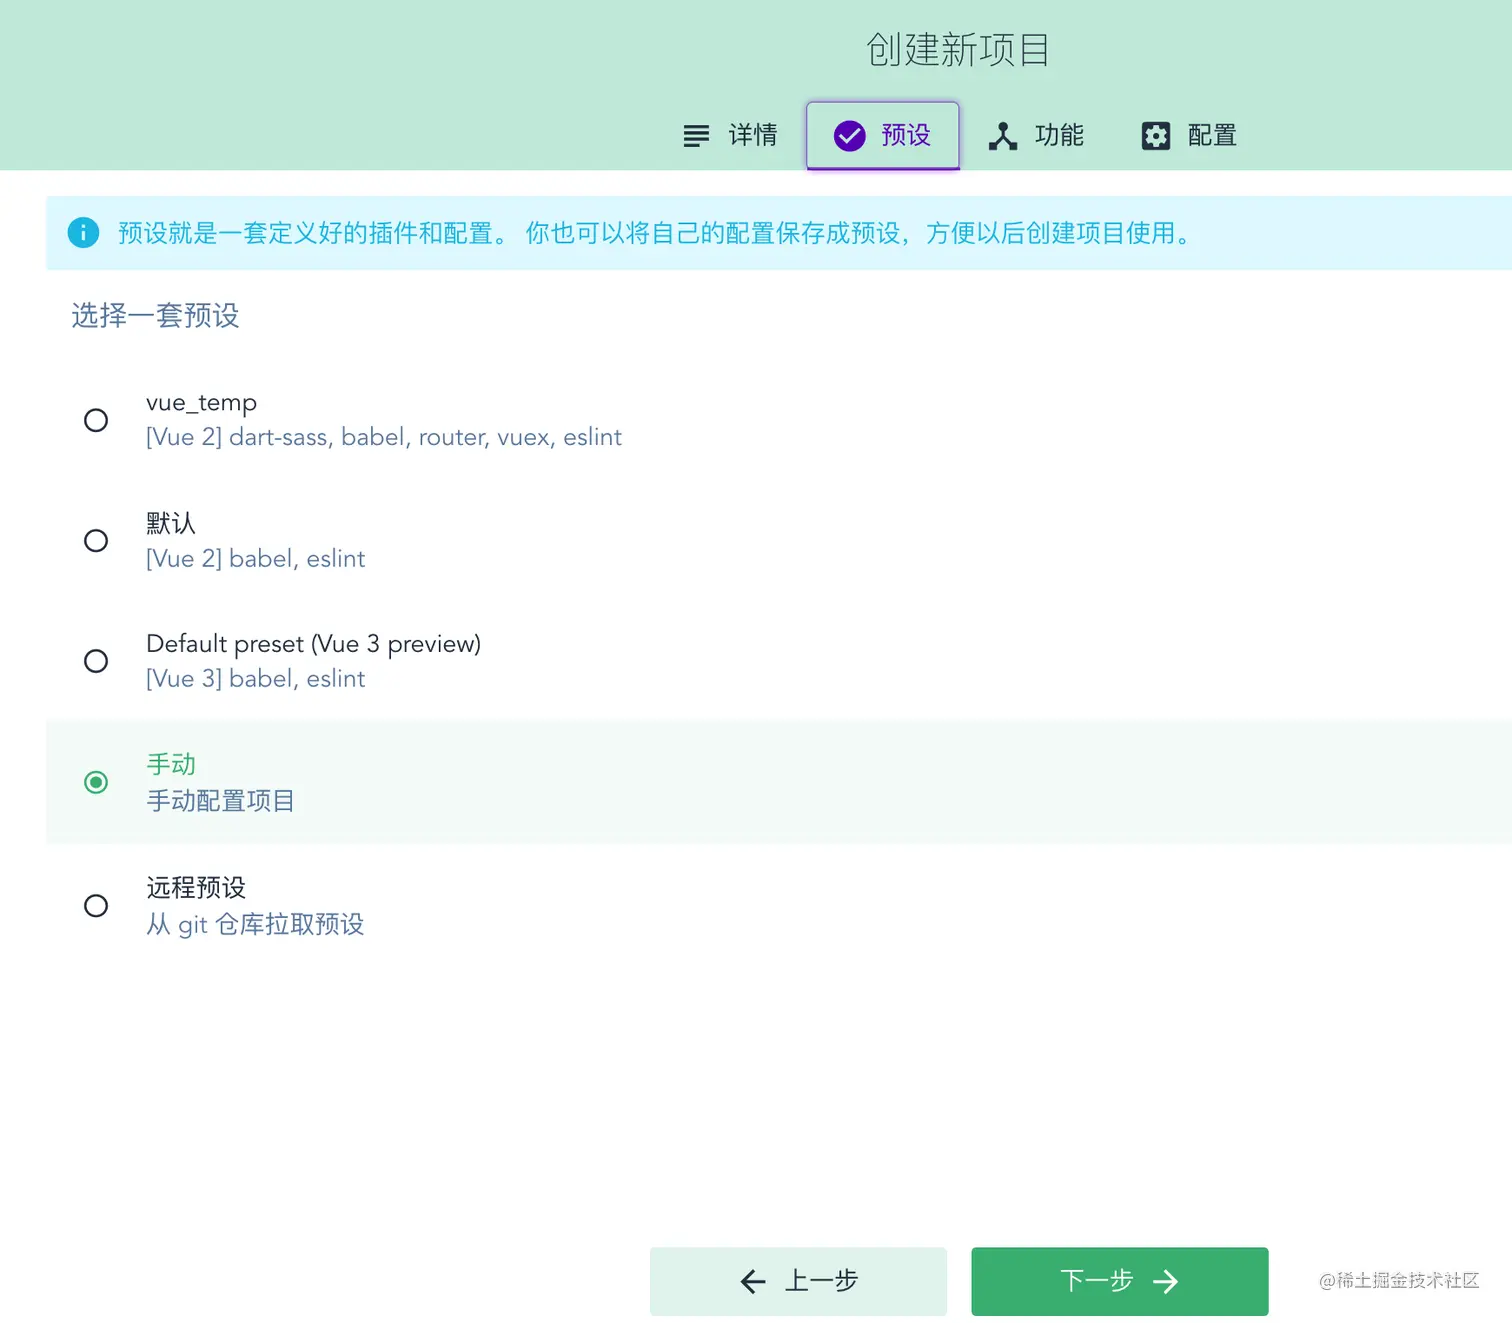1512x1323 pixels.
Task: Click the blue info icon in the banner
Action: 83,233
